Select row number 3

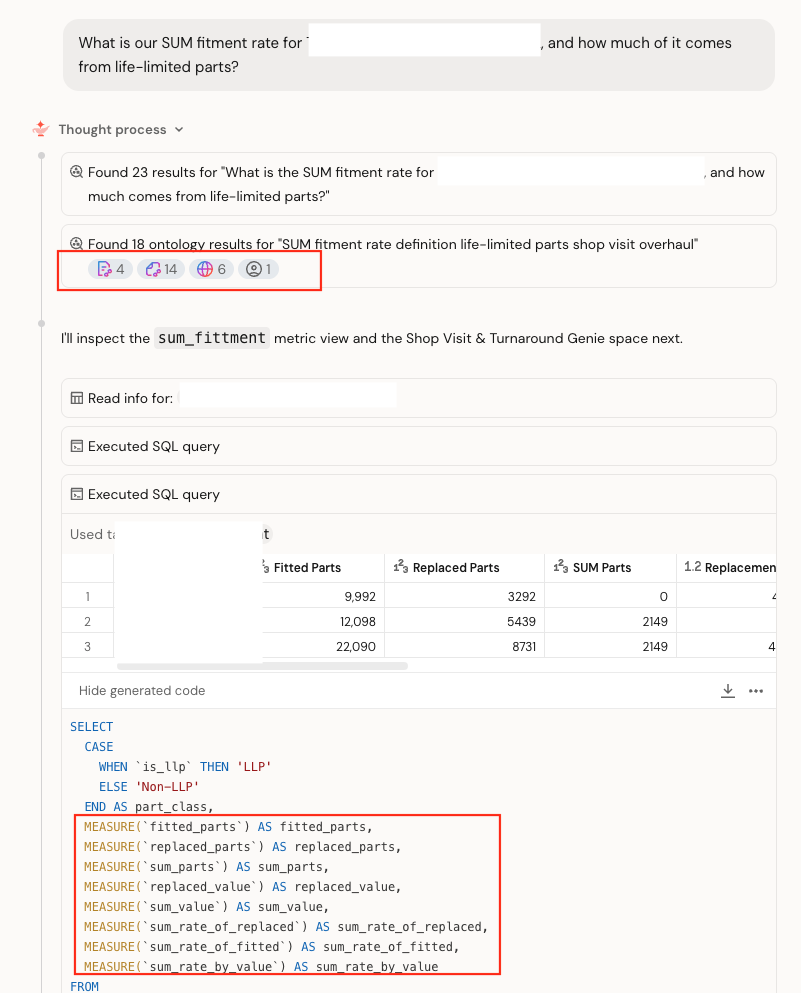pyautogui.click(x=87, y=647)
